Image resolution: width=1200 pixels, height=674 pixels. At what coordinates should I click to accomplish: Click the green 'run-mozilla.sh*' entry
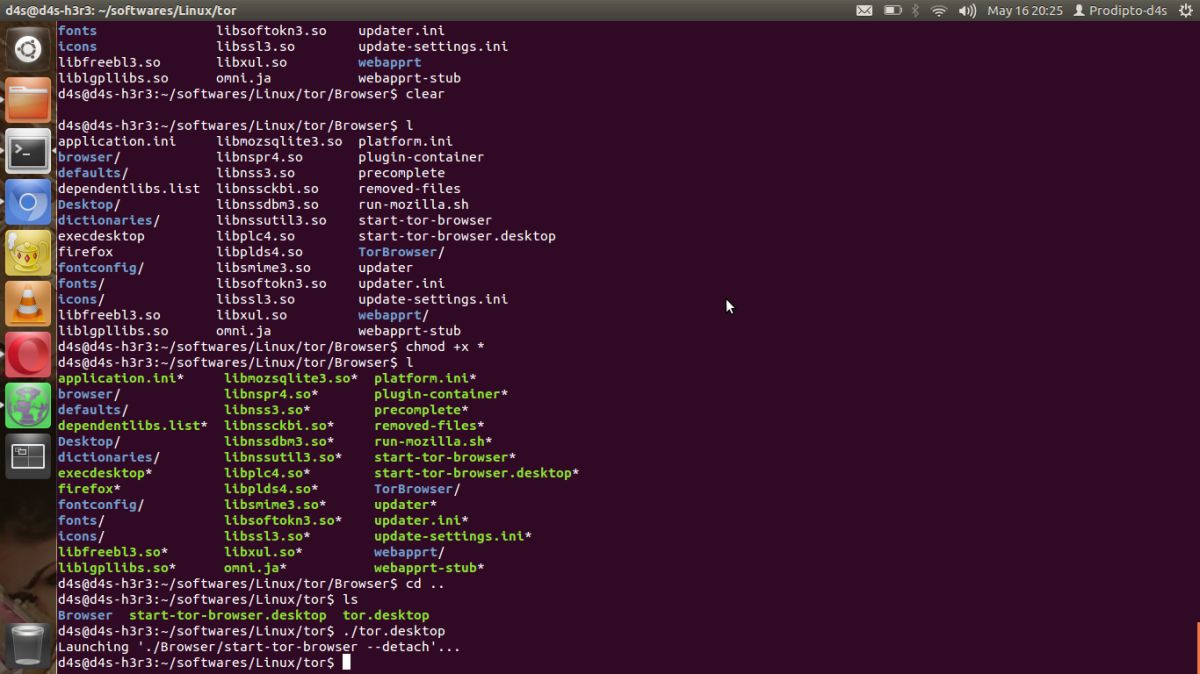[433, 441]
